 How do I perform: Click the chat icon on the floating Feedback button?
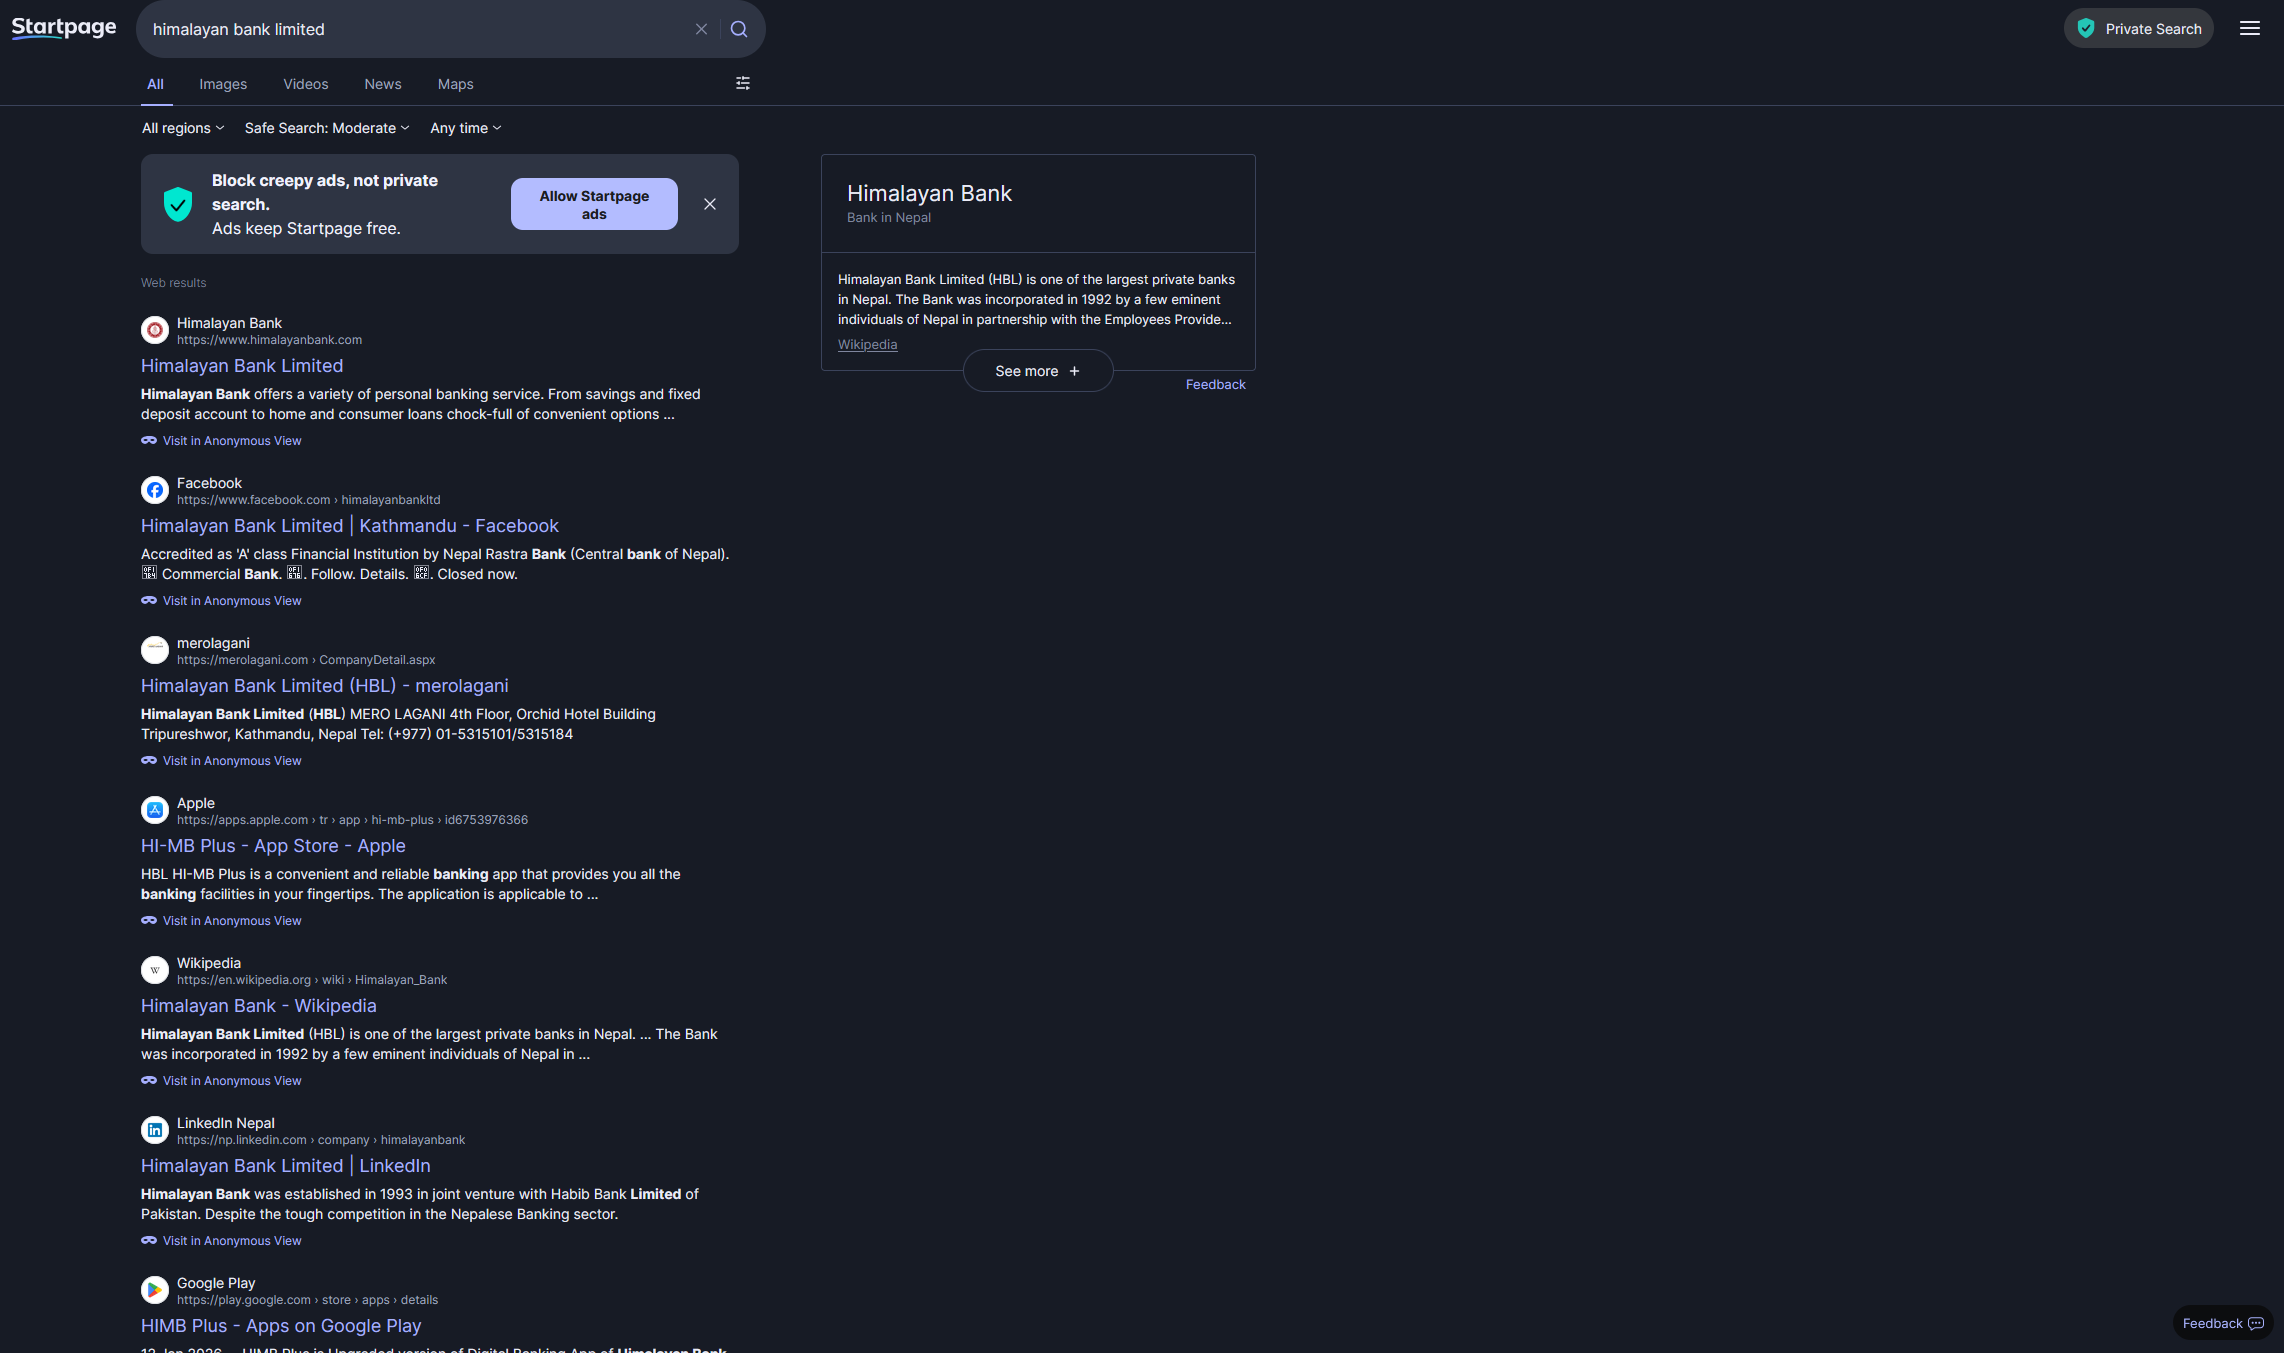point(2256,1324)
